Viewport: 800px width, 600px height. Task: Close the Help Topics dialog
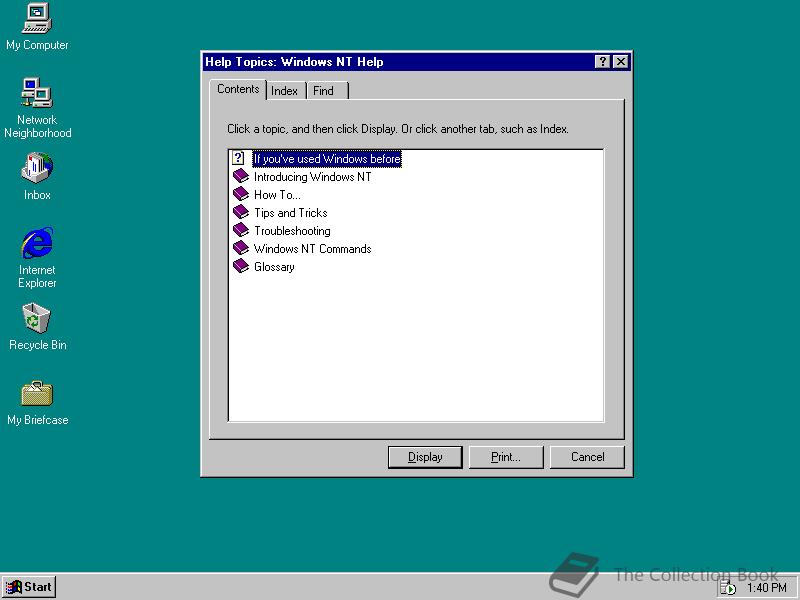(x=620, y=62)
